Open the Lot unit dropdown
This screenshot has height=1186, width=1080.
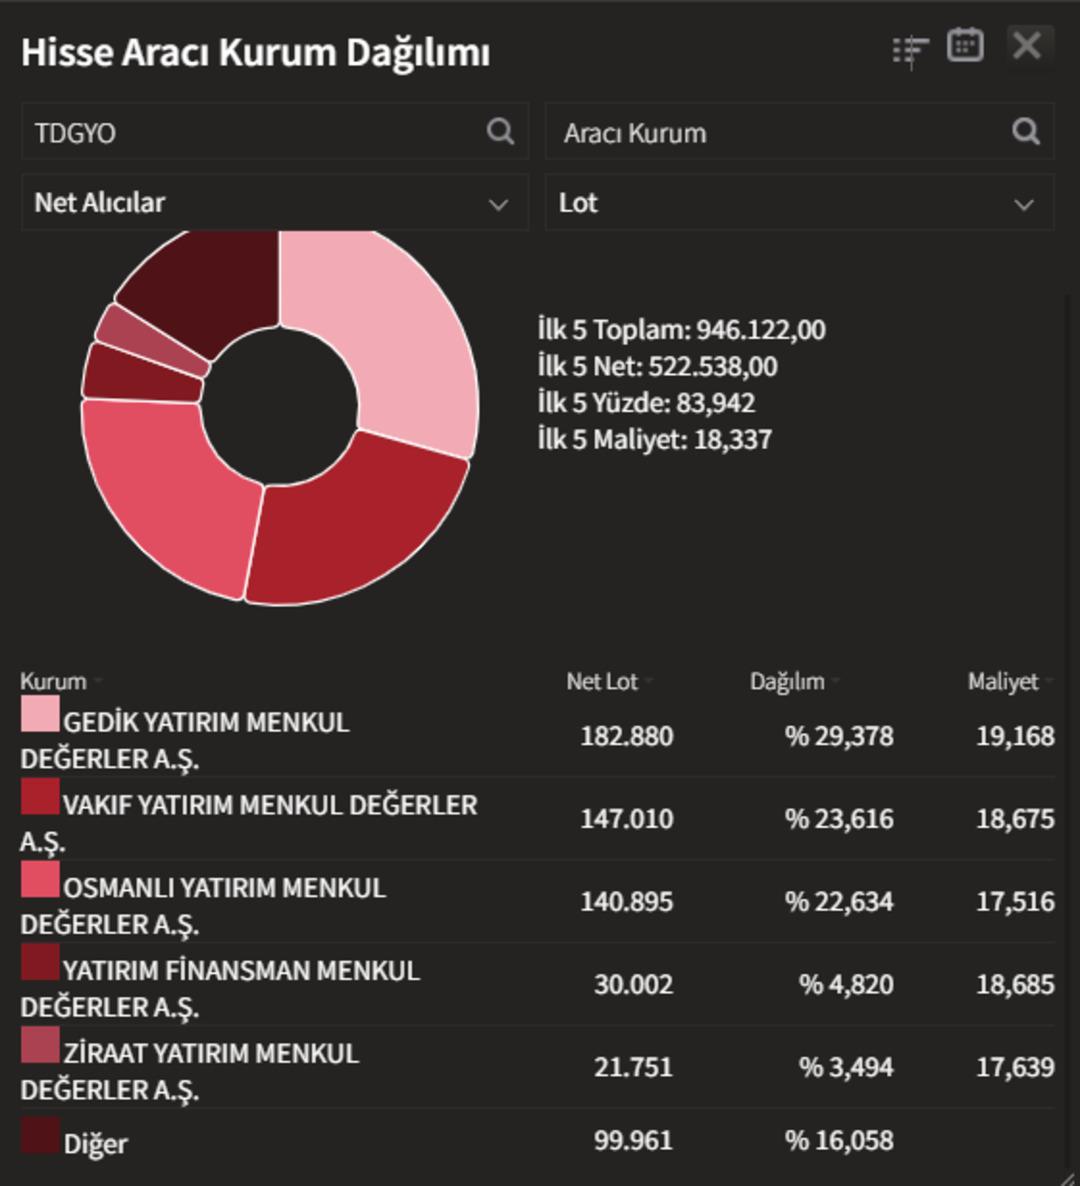[x=798, y=203]
